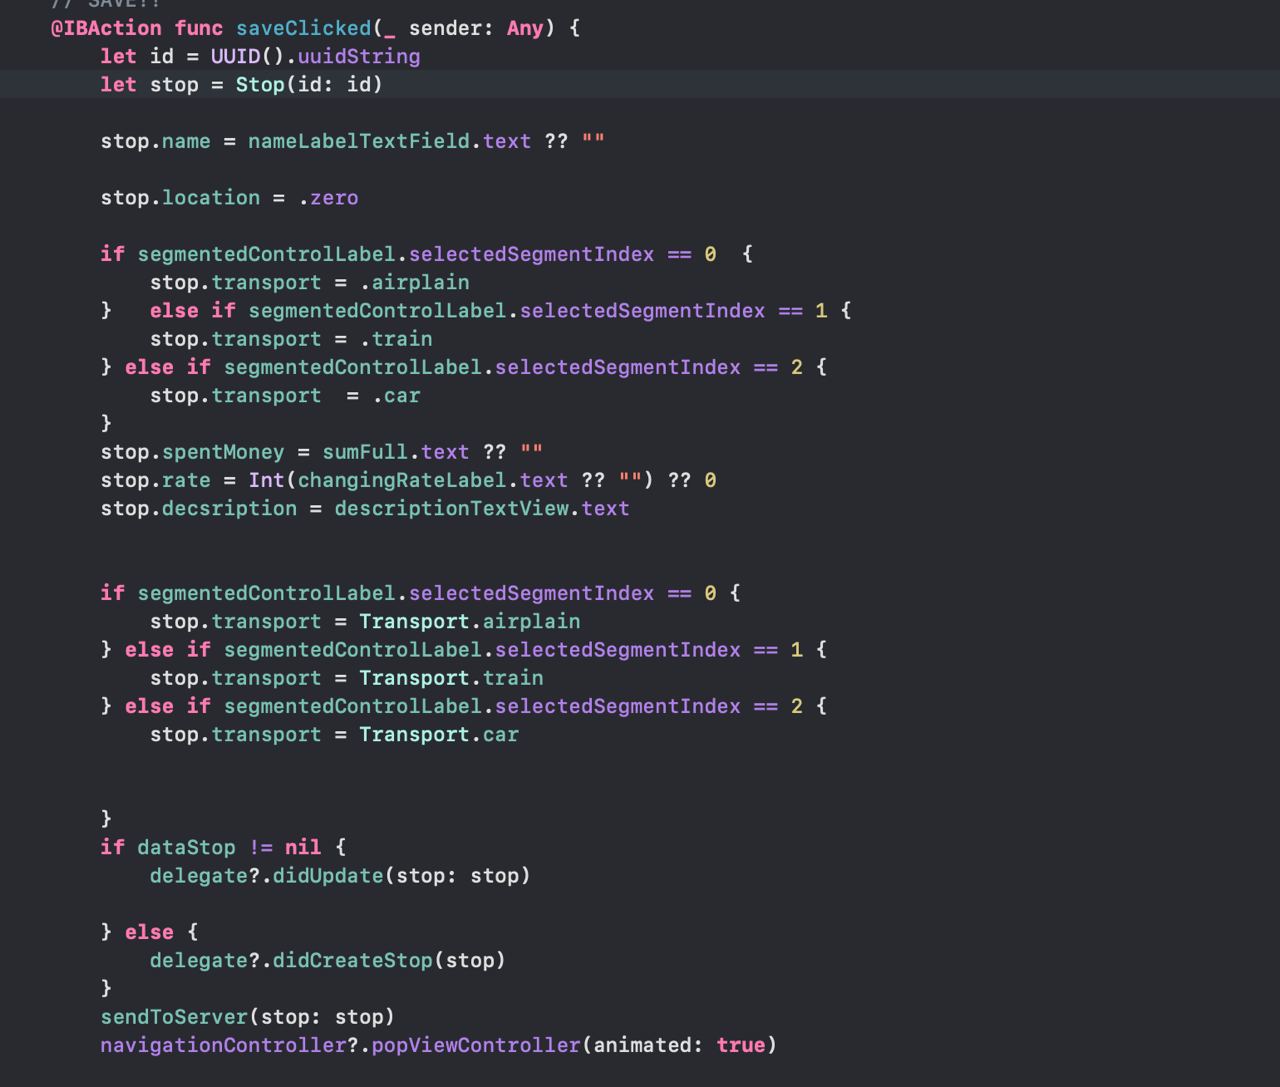Click the decsription property name

coord(229,508)
